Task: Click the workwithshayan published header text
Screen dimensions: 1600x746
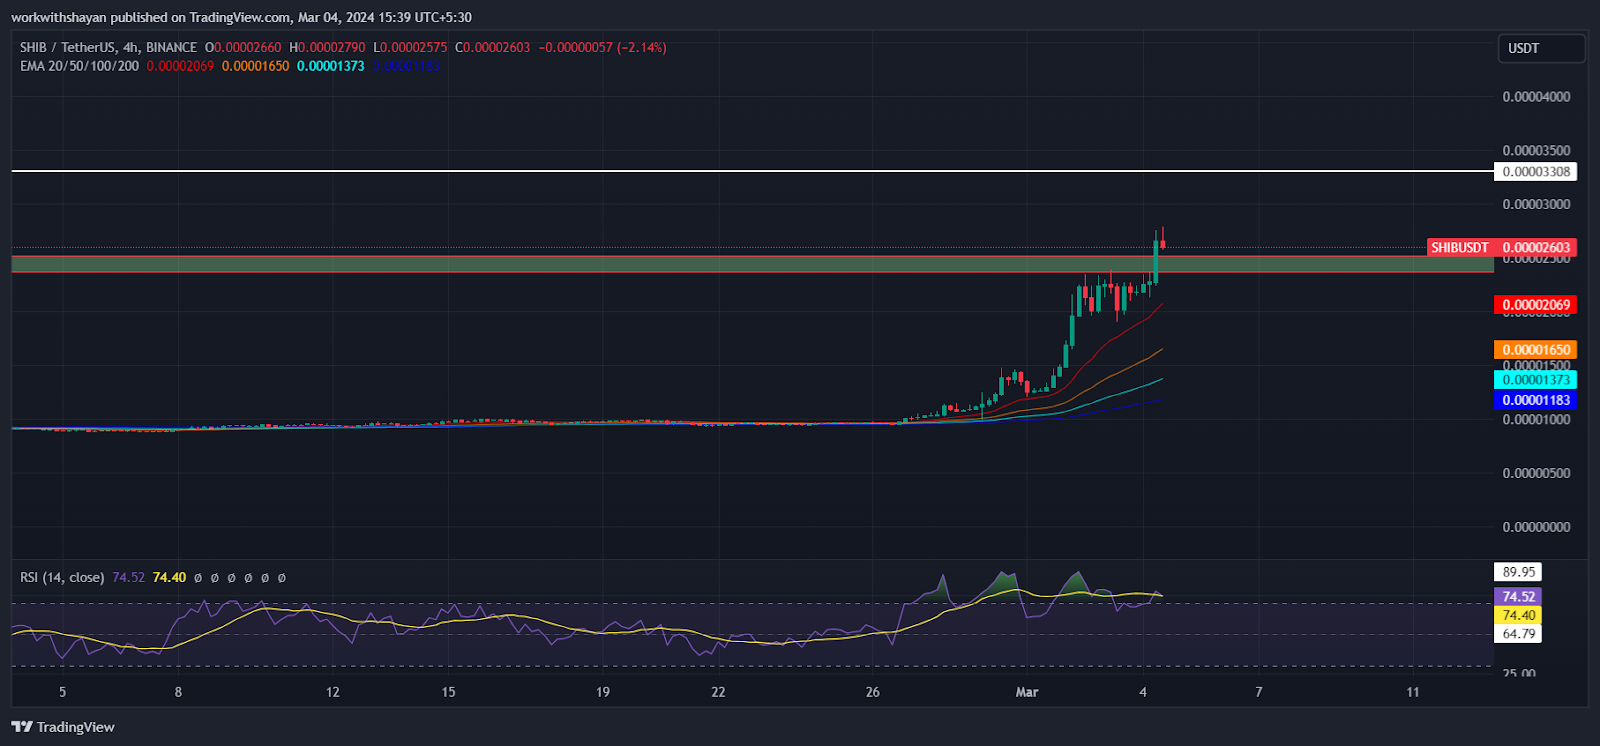Action: (x=241, y=17)
